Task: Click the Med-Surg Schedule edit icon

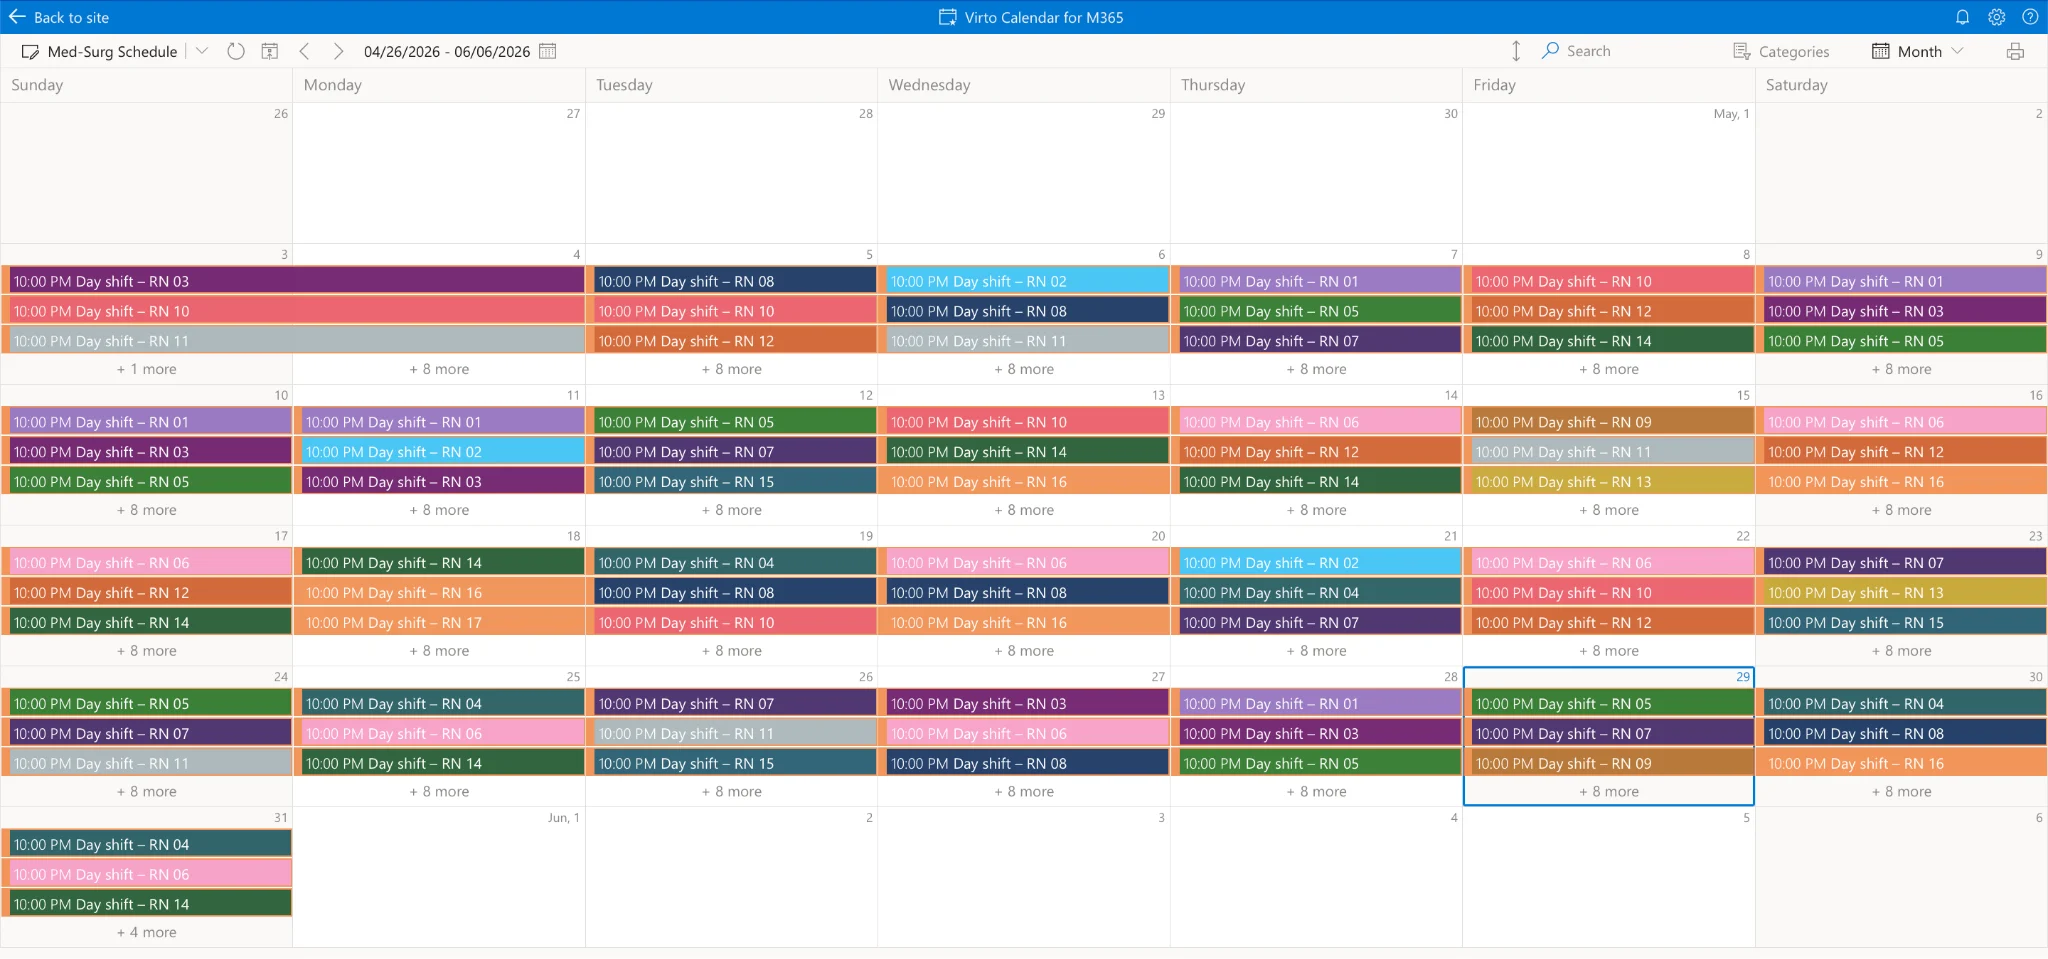Action: 31,51
